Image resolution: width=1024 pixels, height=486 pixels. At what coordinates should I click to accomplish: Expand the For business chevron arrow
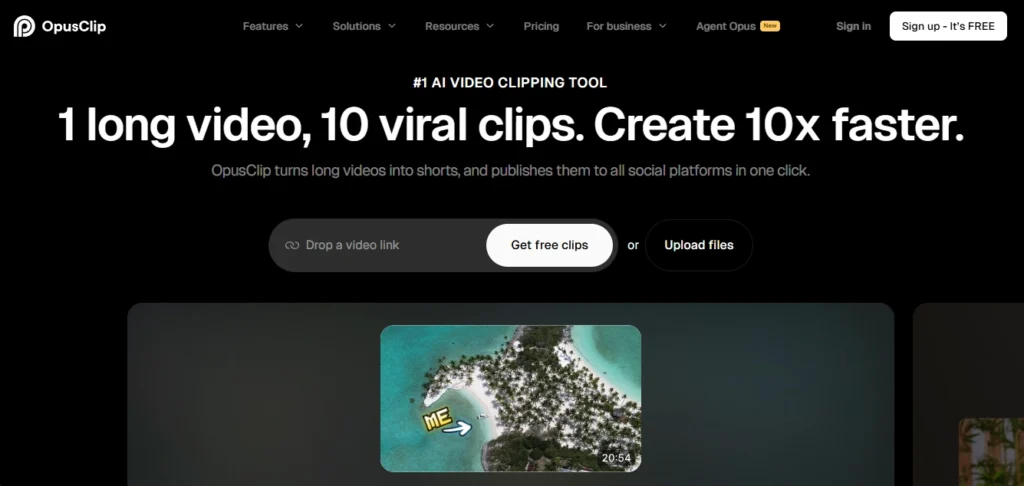(x=662, y=26)
